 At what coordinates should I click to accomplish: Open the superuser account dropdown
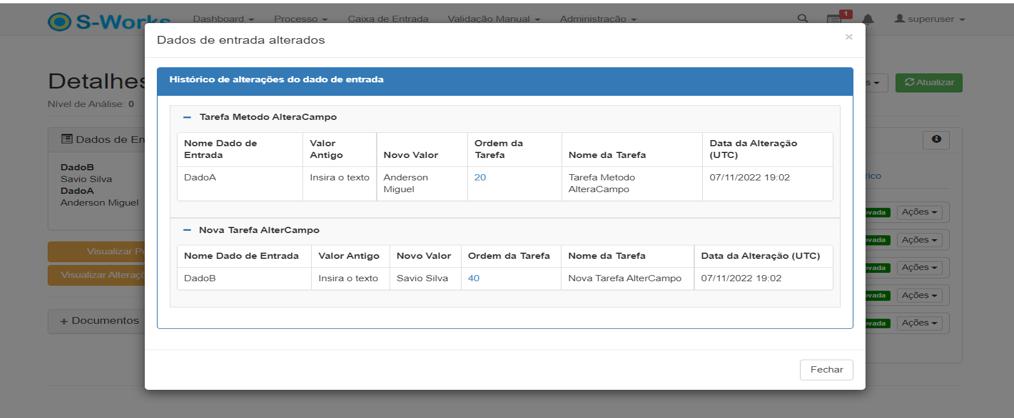tap(929, 19)
